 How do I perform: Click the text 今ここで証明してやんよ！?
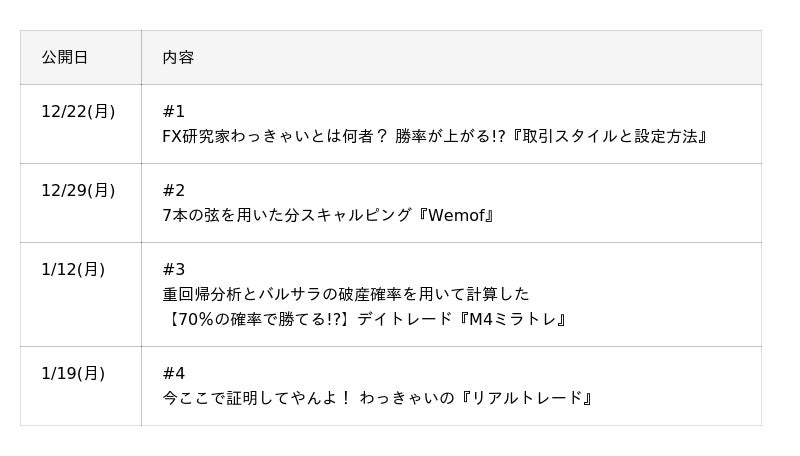257,399
